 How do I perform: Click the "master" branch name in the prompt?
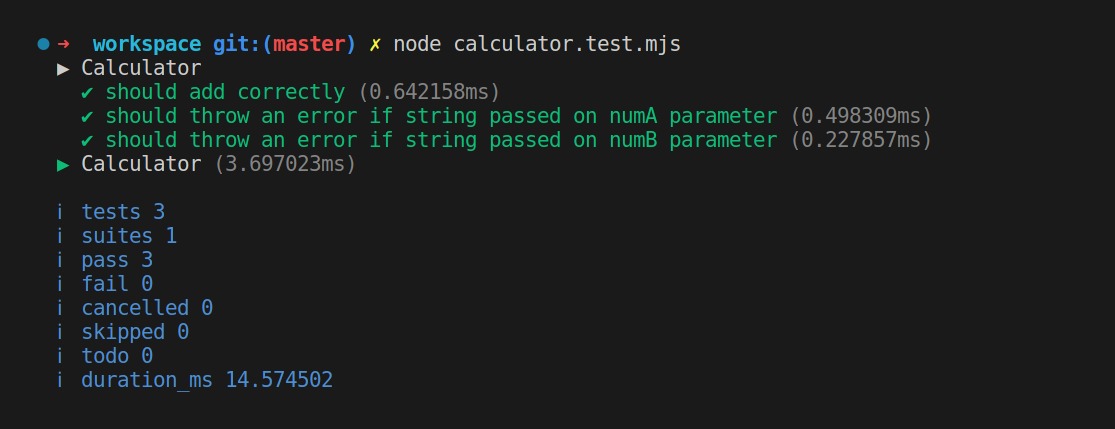[x=309, y=44]
